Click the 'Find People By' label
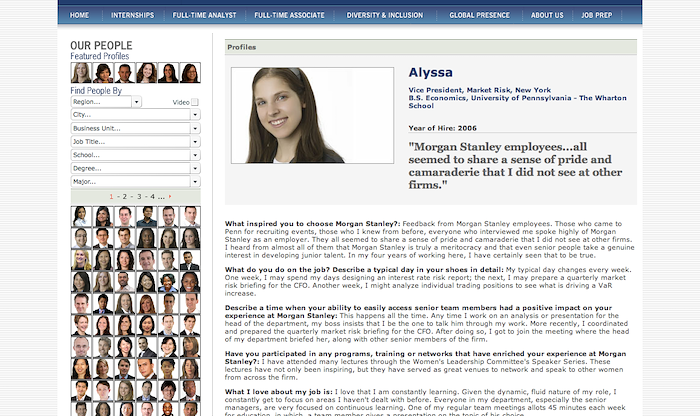 click(x=96, y=91)
